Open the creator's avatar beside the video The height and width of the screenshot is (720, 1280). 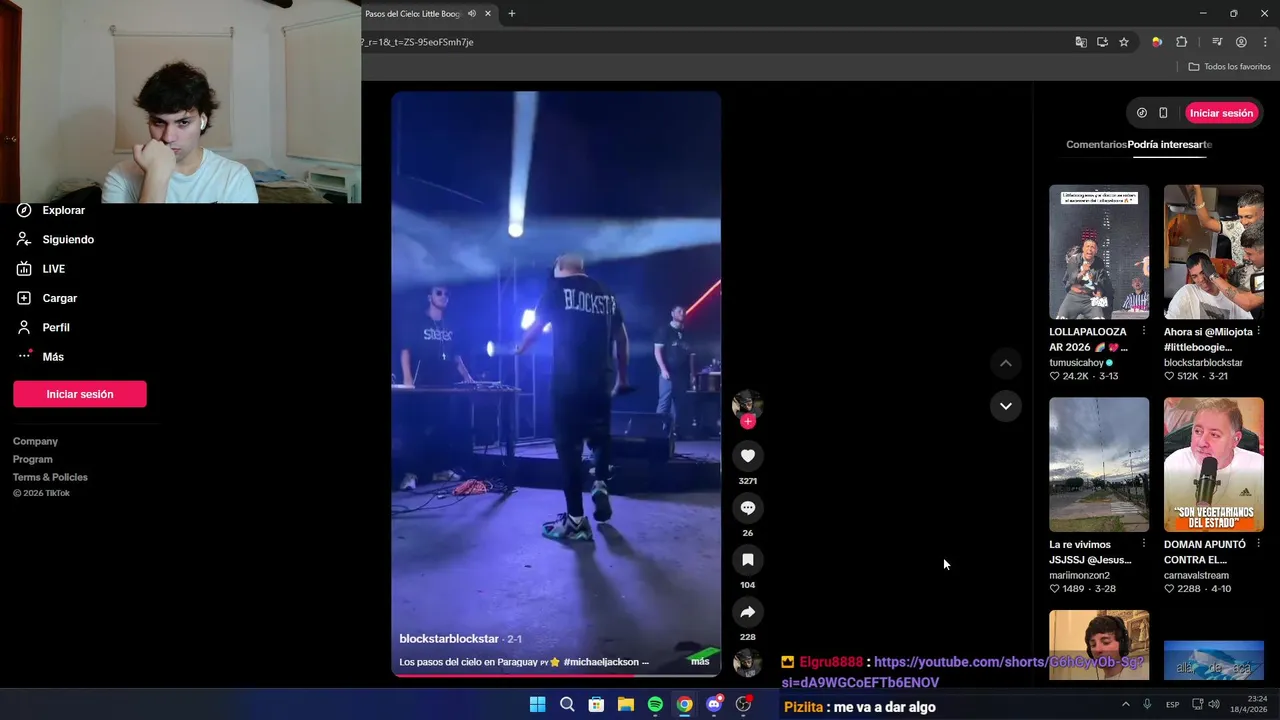[x=747, y=404]
